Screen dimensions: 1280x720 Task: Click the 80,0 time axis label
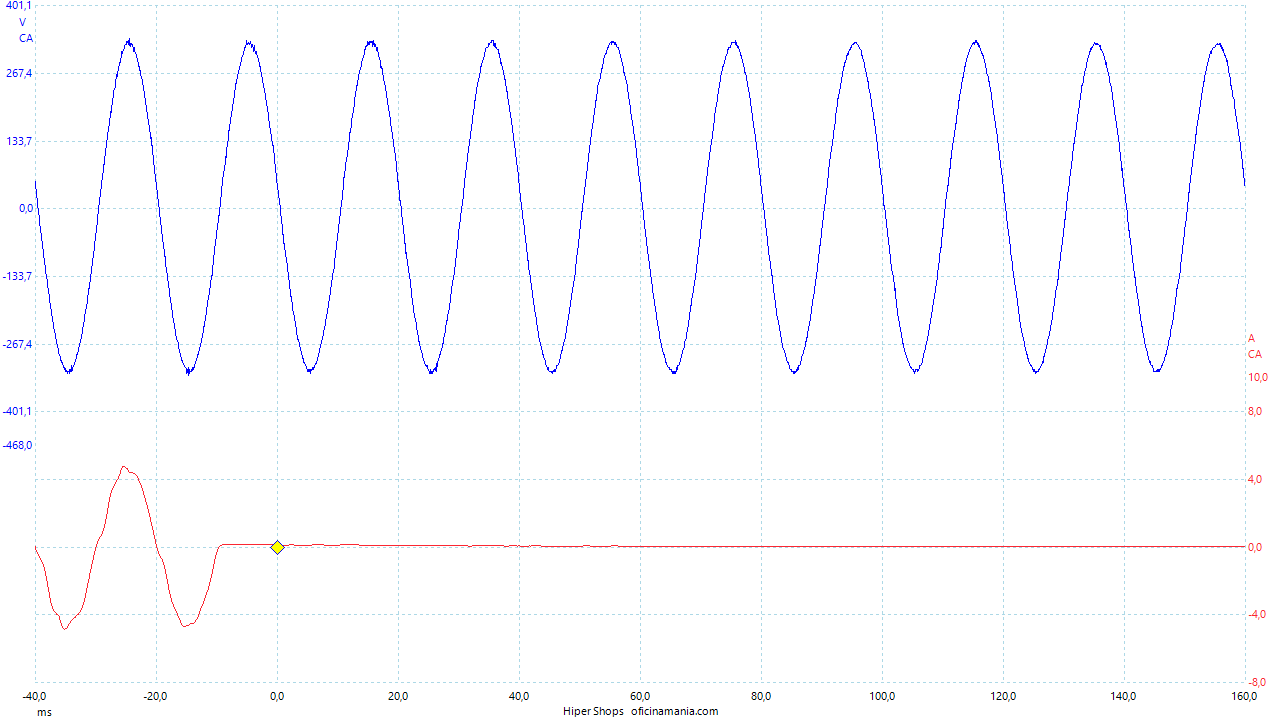(x=761, y=697)
